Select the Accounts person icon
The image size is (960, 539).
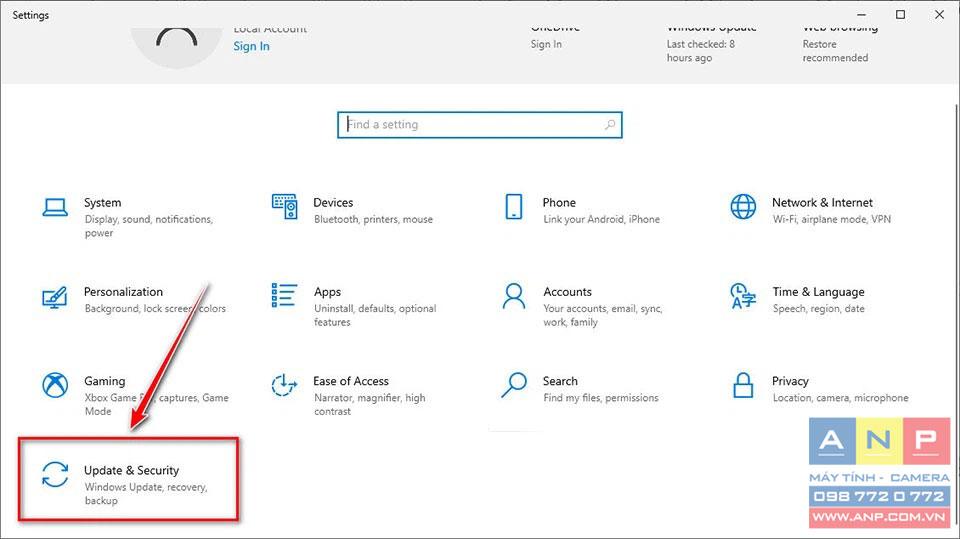(514, 296)
